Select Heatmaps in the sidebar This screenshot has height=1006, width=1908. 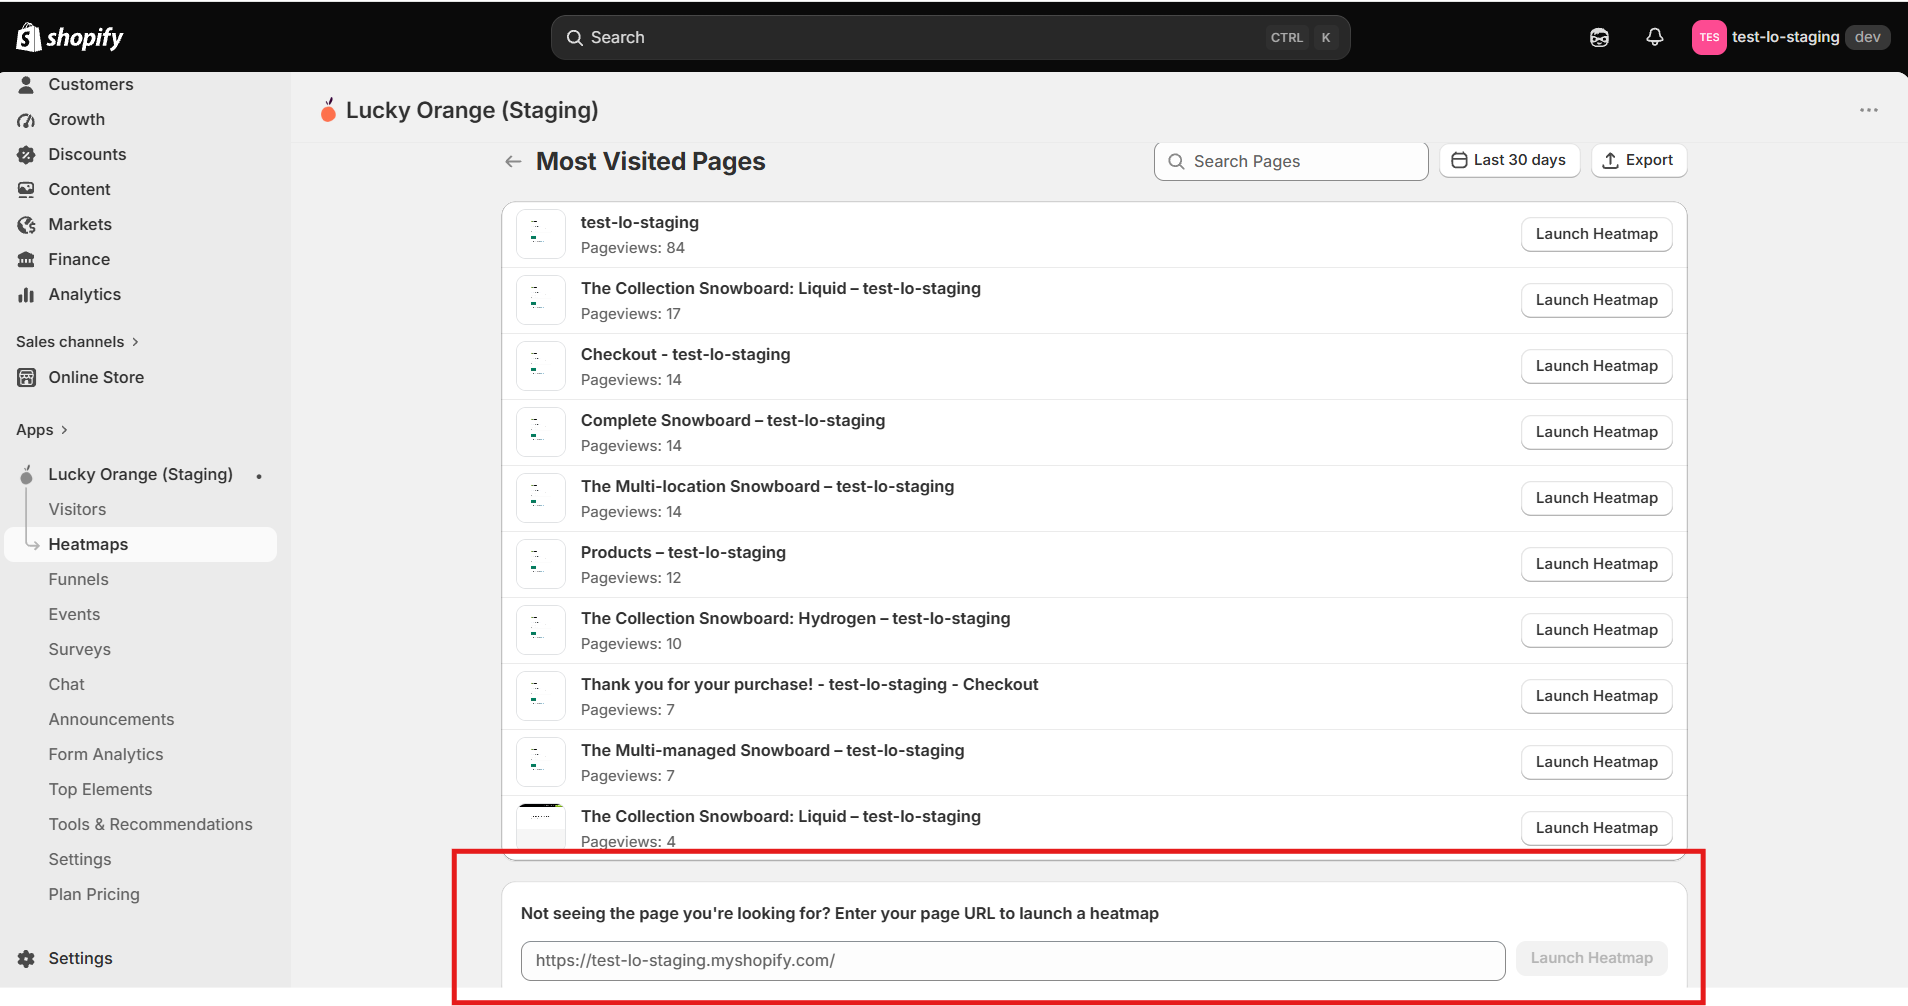[141, 544]
